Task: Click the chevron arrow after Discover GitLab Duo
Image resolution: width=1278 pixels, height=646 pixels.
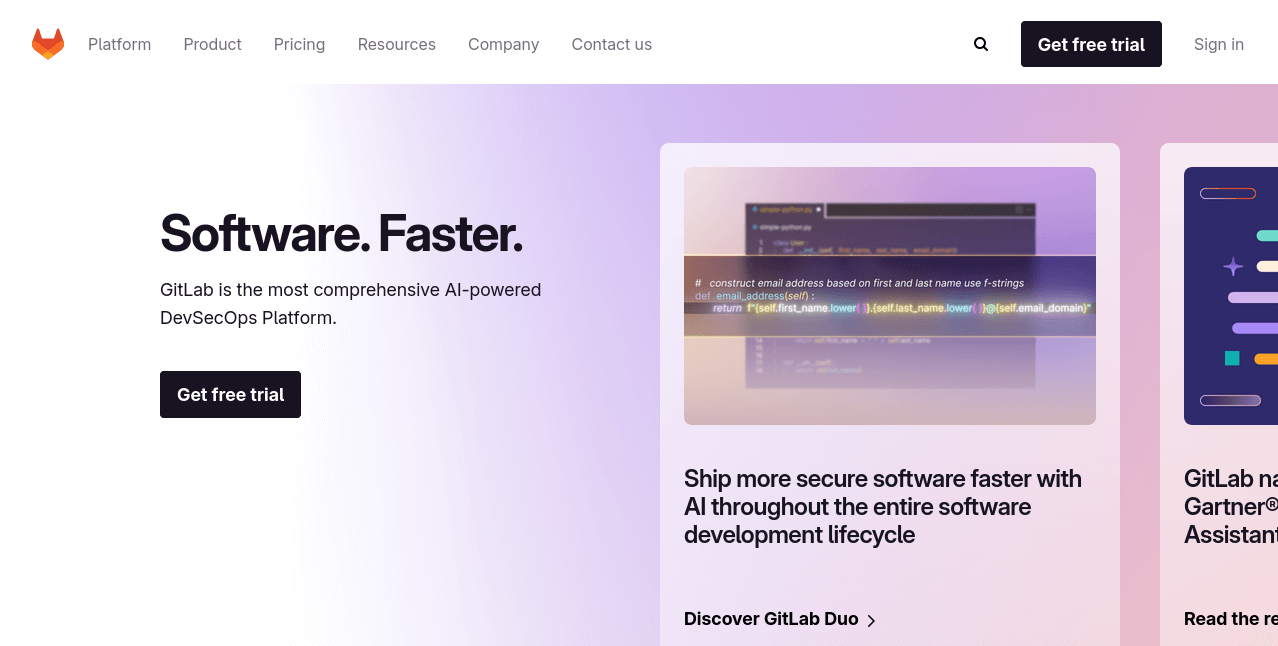Action: (x=871, y=620)
